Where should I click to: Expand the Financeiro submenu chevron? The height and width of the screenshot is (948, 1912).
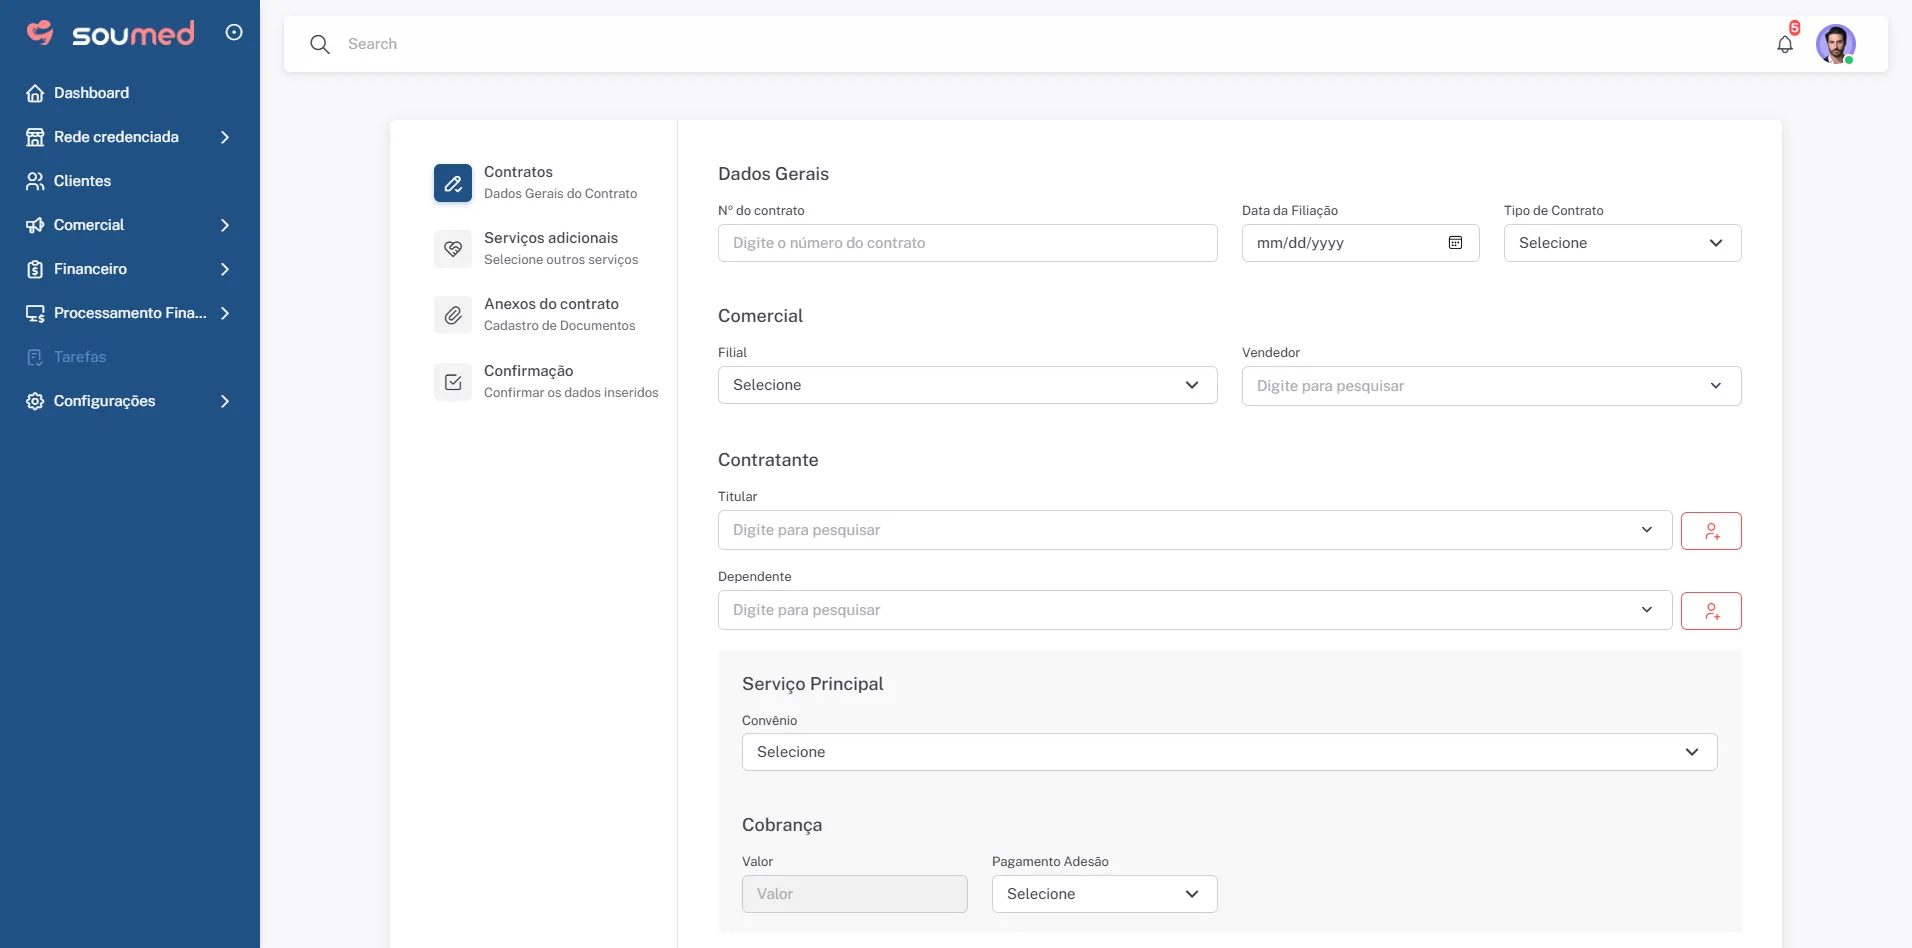(x=225, y=269)
